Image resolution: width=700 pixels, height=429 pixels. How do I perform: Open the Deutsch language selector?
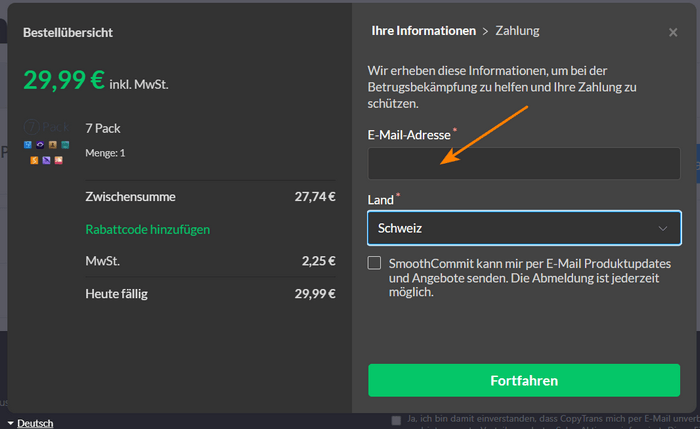pyautogui.click(x=30, y=423)
